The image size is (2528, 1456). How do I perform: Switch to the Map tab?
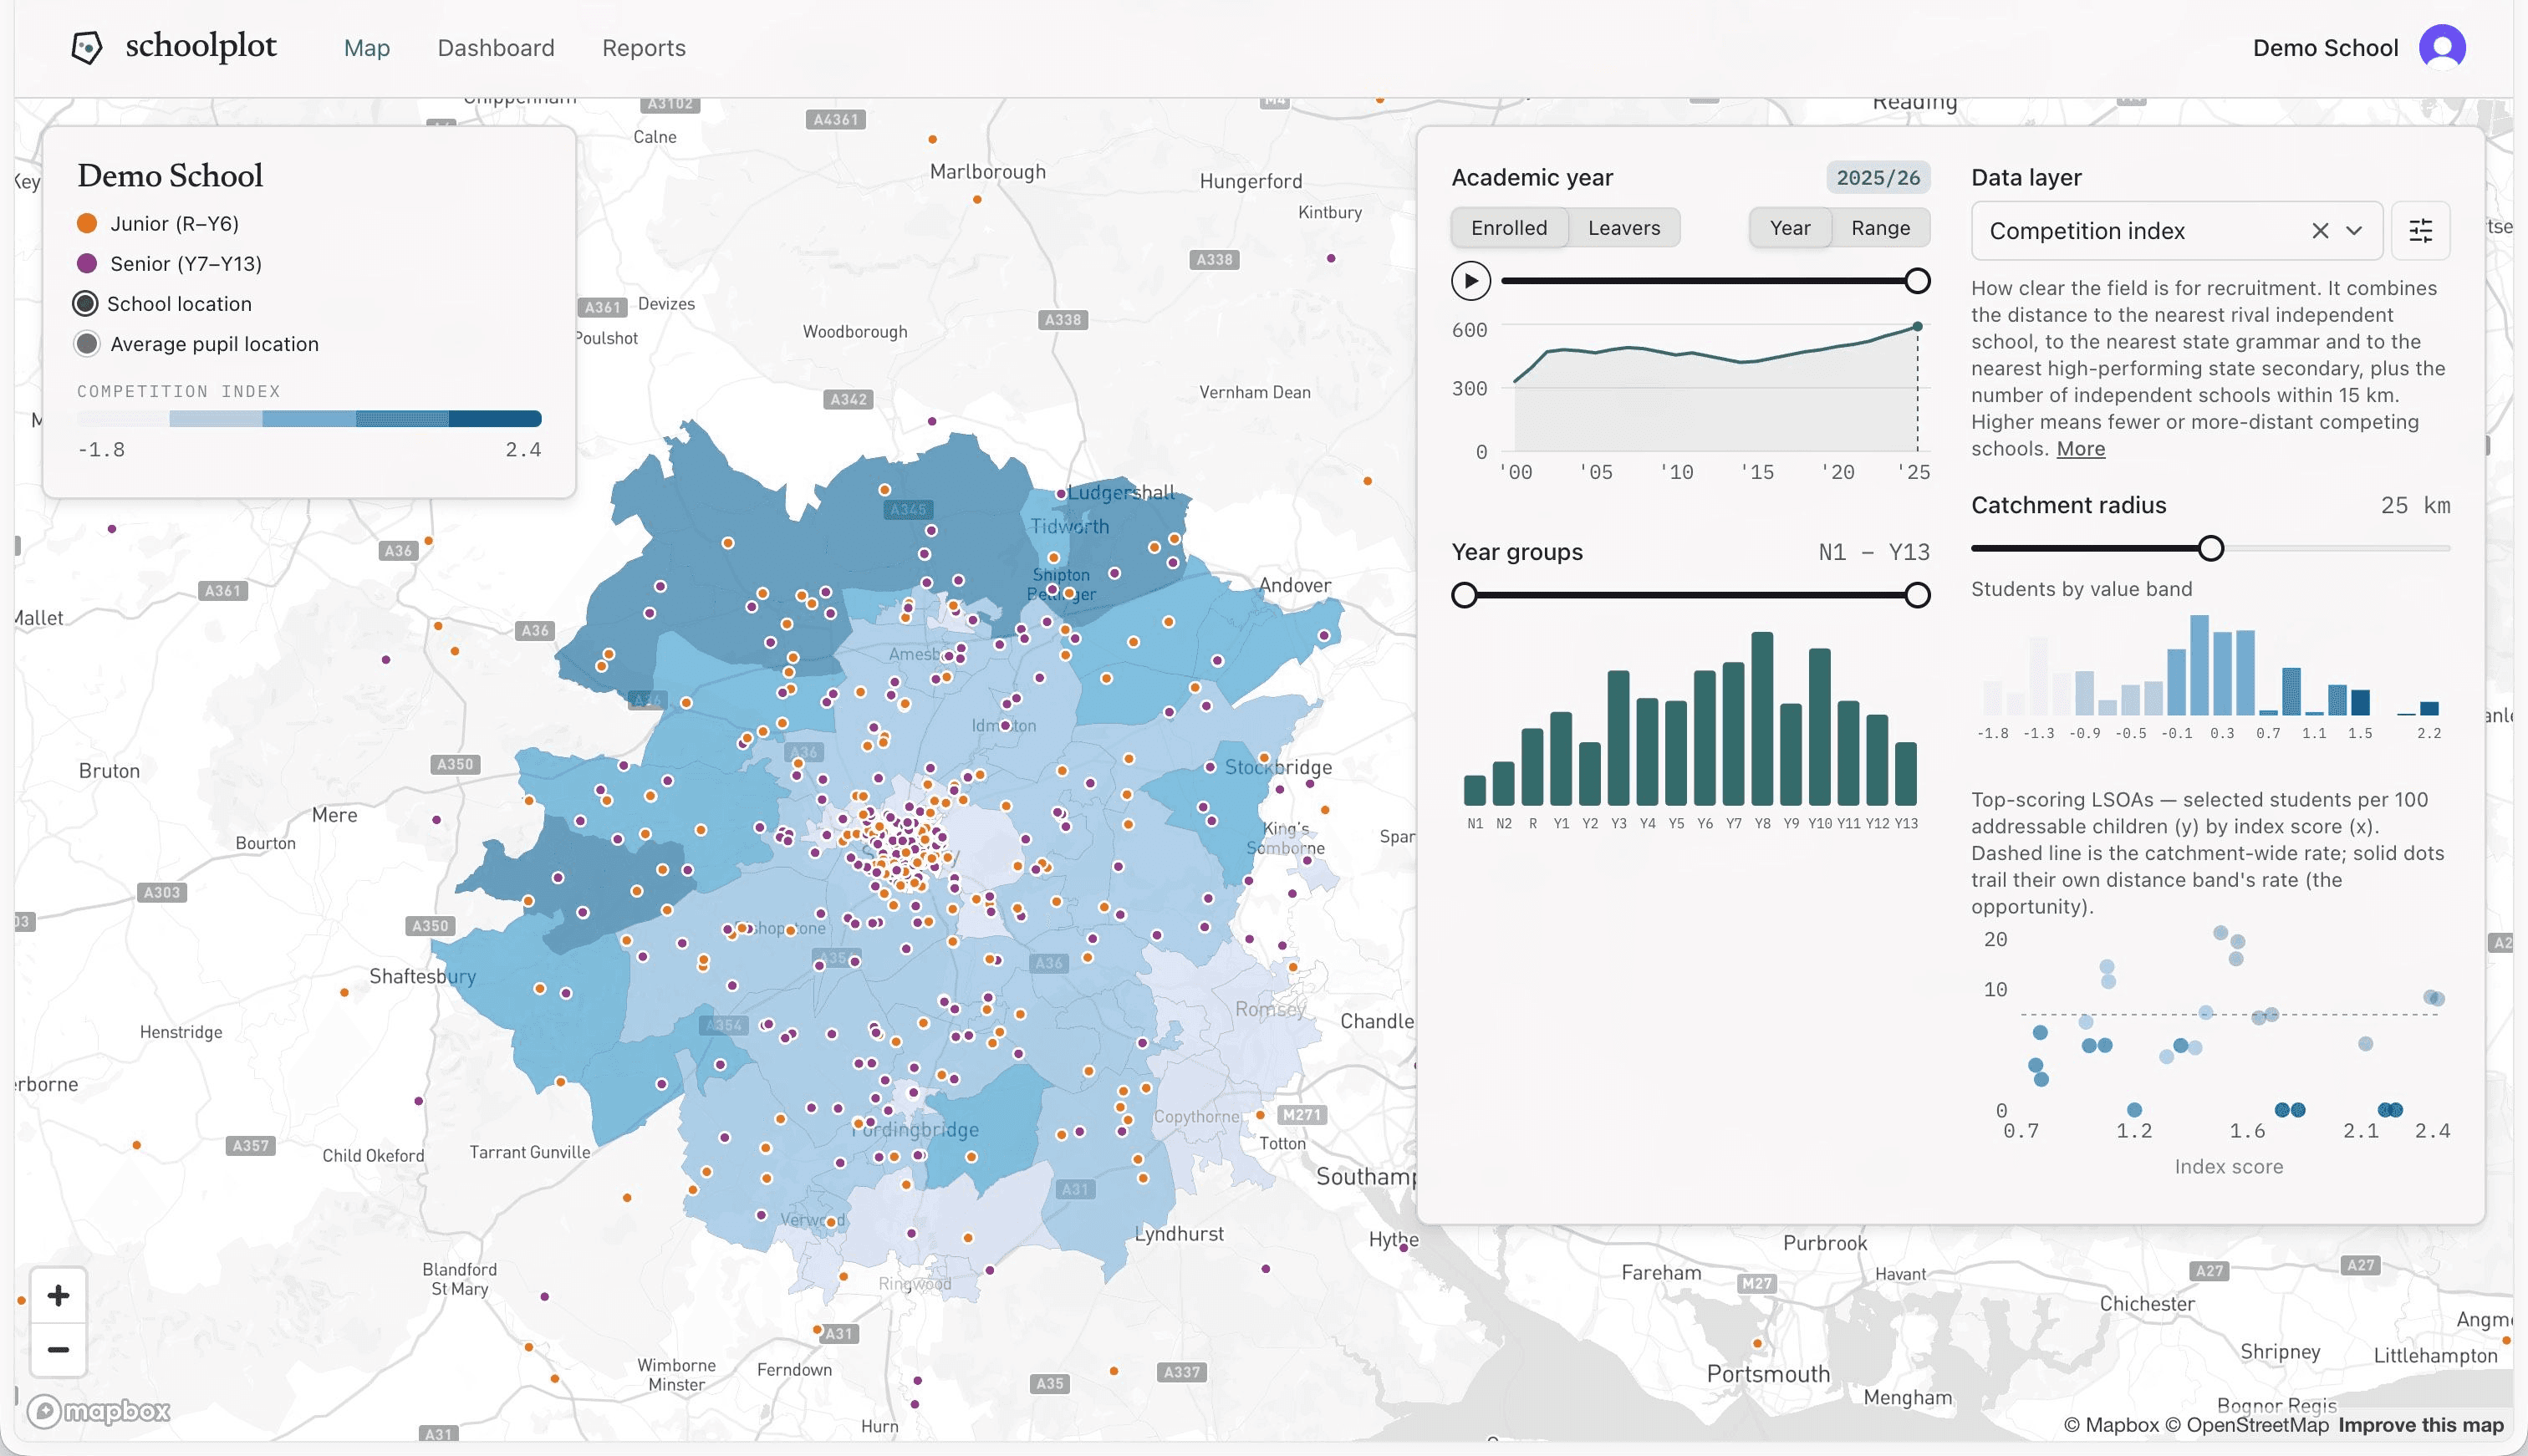click(x=367, y=48)
